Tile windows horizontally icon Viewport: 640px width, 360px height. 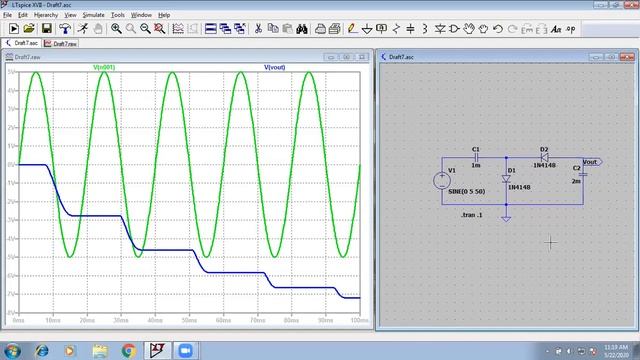211,29
